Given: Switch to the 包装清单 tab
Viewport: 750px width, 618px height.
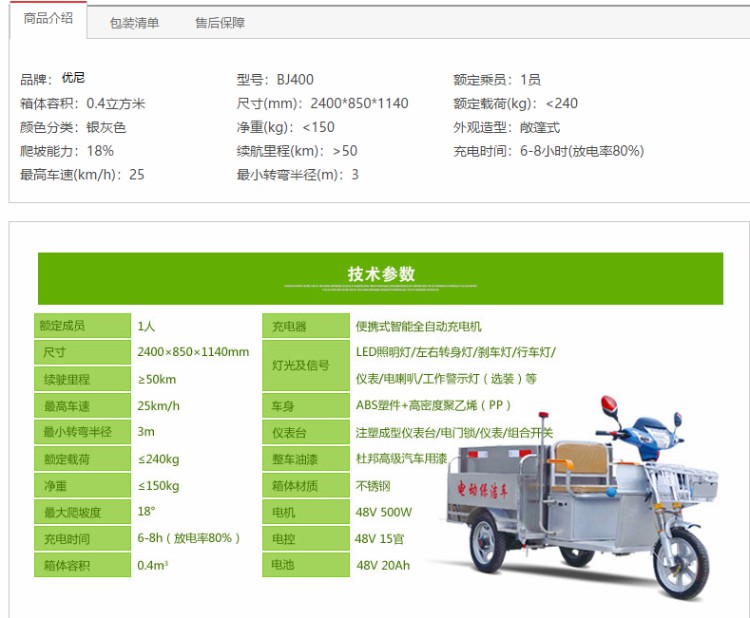Looking at the screenshot, I should [134, 23].
